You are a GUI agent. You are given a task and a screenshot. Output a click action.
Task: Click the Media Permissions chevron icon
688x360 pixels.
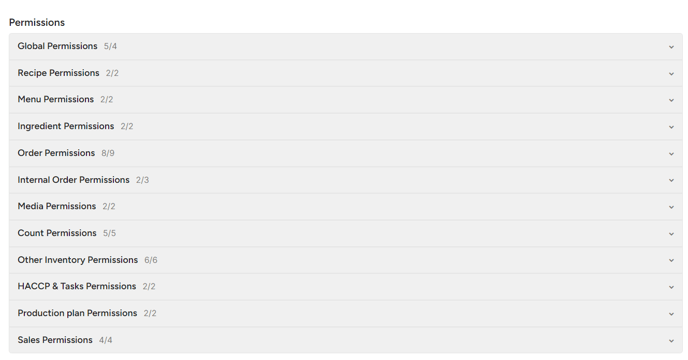tap(671, 207)
